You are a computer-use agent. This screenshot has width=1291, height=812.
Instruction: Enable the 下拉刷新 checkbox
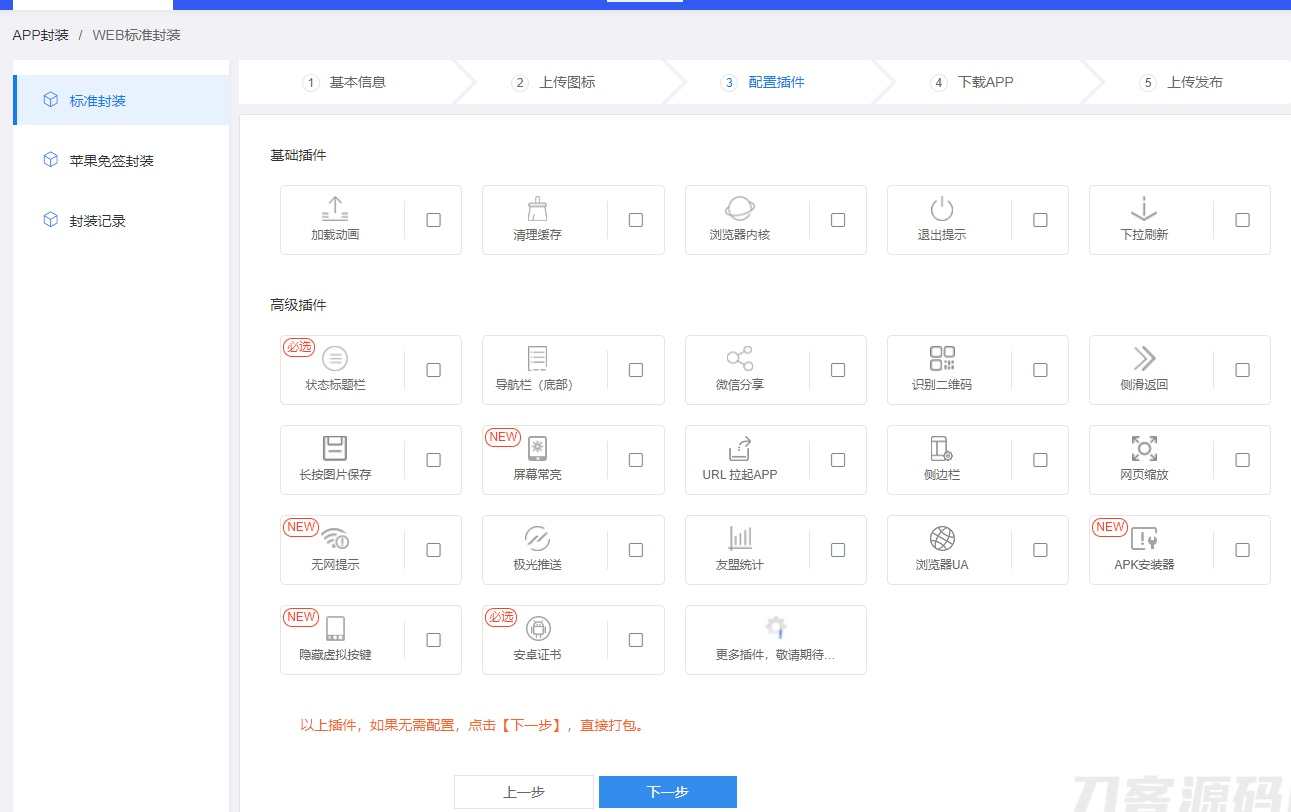click(x=1242, y=220)
